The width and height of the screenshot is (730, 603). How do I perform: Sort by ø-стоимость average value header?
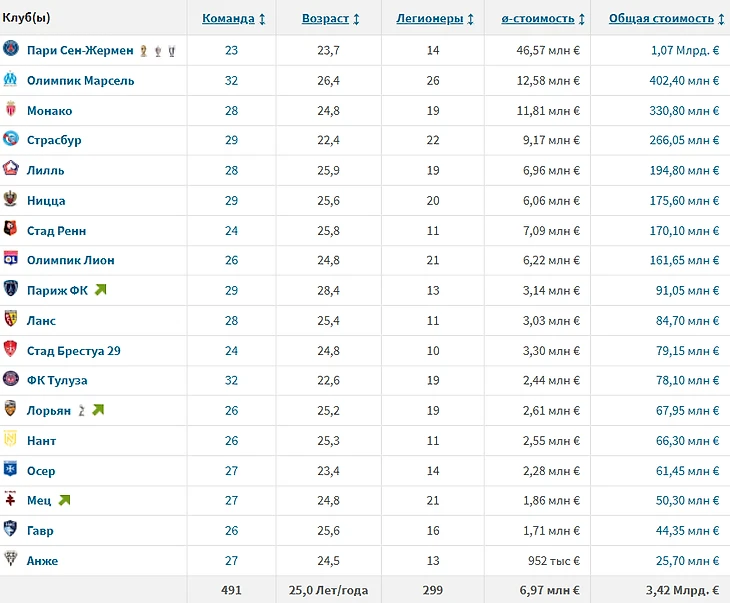[542, 18]
